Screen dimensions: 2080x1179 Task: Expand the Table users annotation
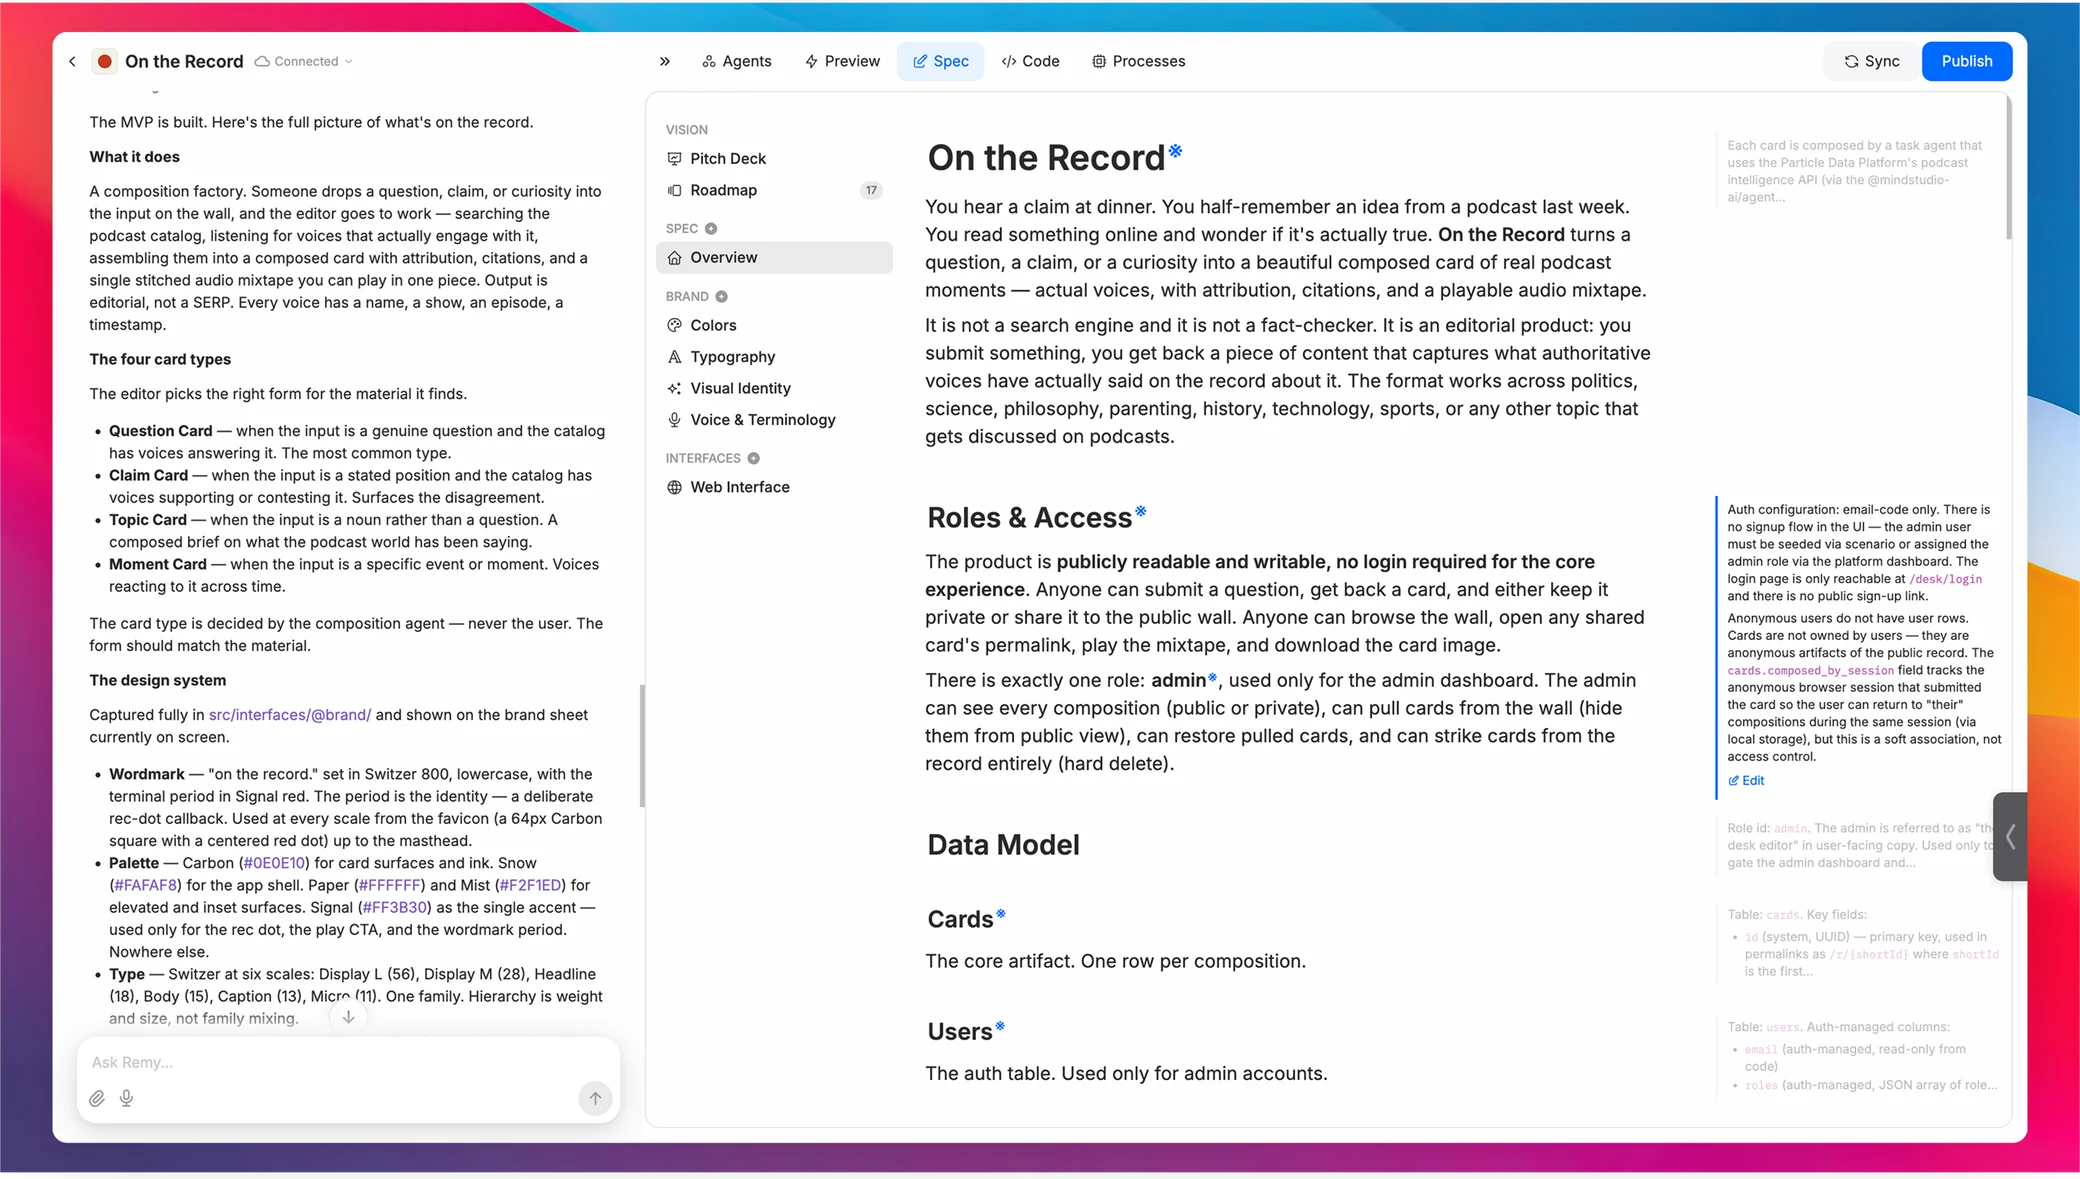click(x=1860, y=1056)
